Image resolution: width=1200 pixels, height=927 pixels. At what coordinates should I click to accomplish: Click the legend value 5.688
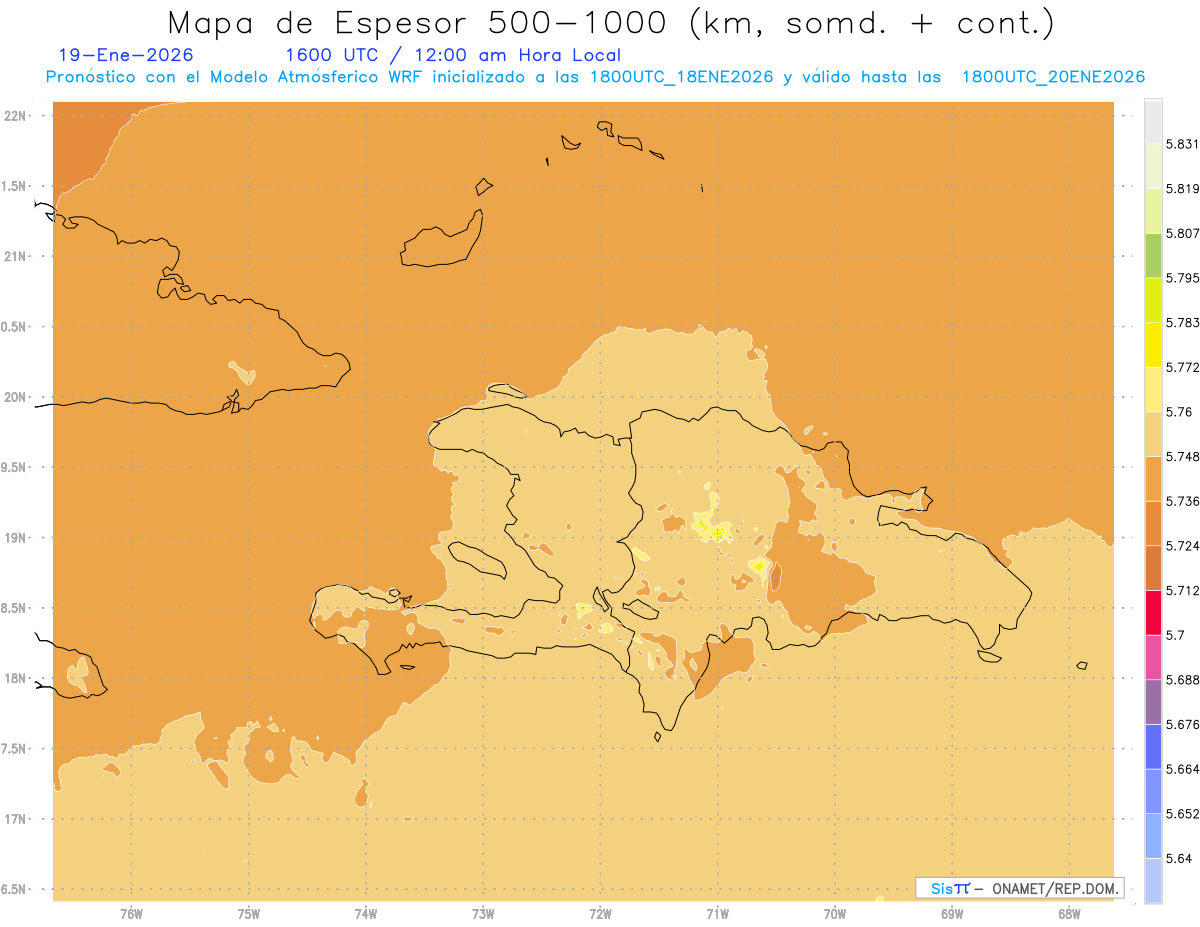point(1183,680)
